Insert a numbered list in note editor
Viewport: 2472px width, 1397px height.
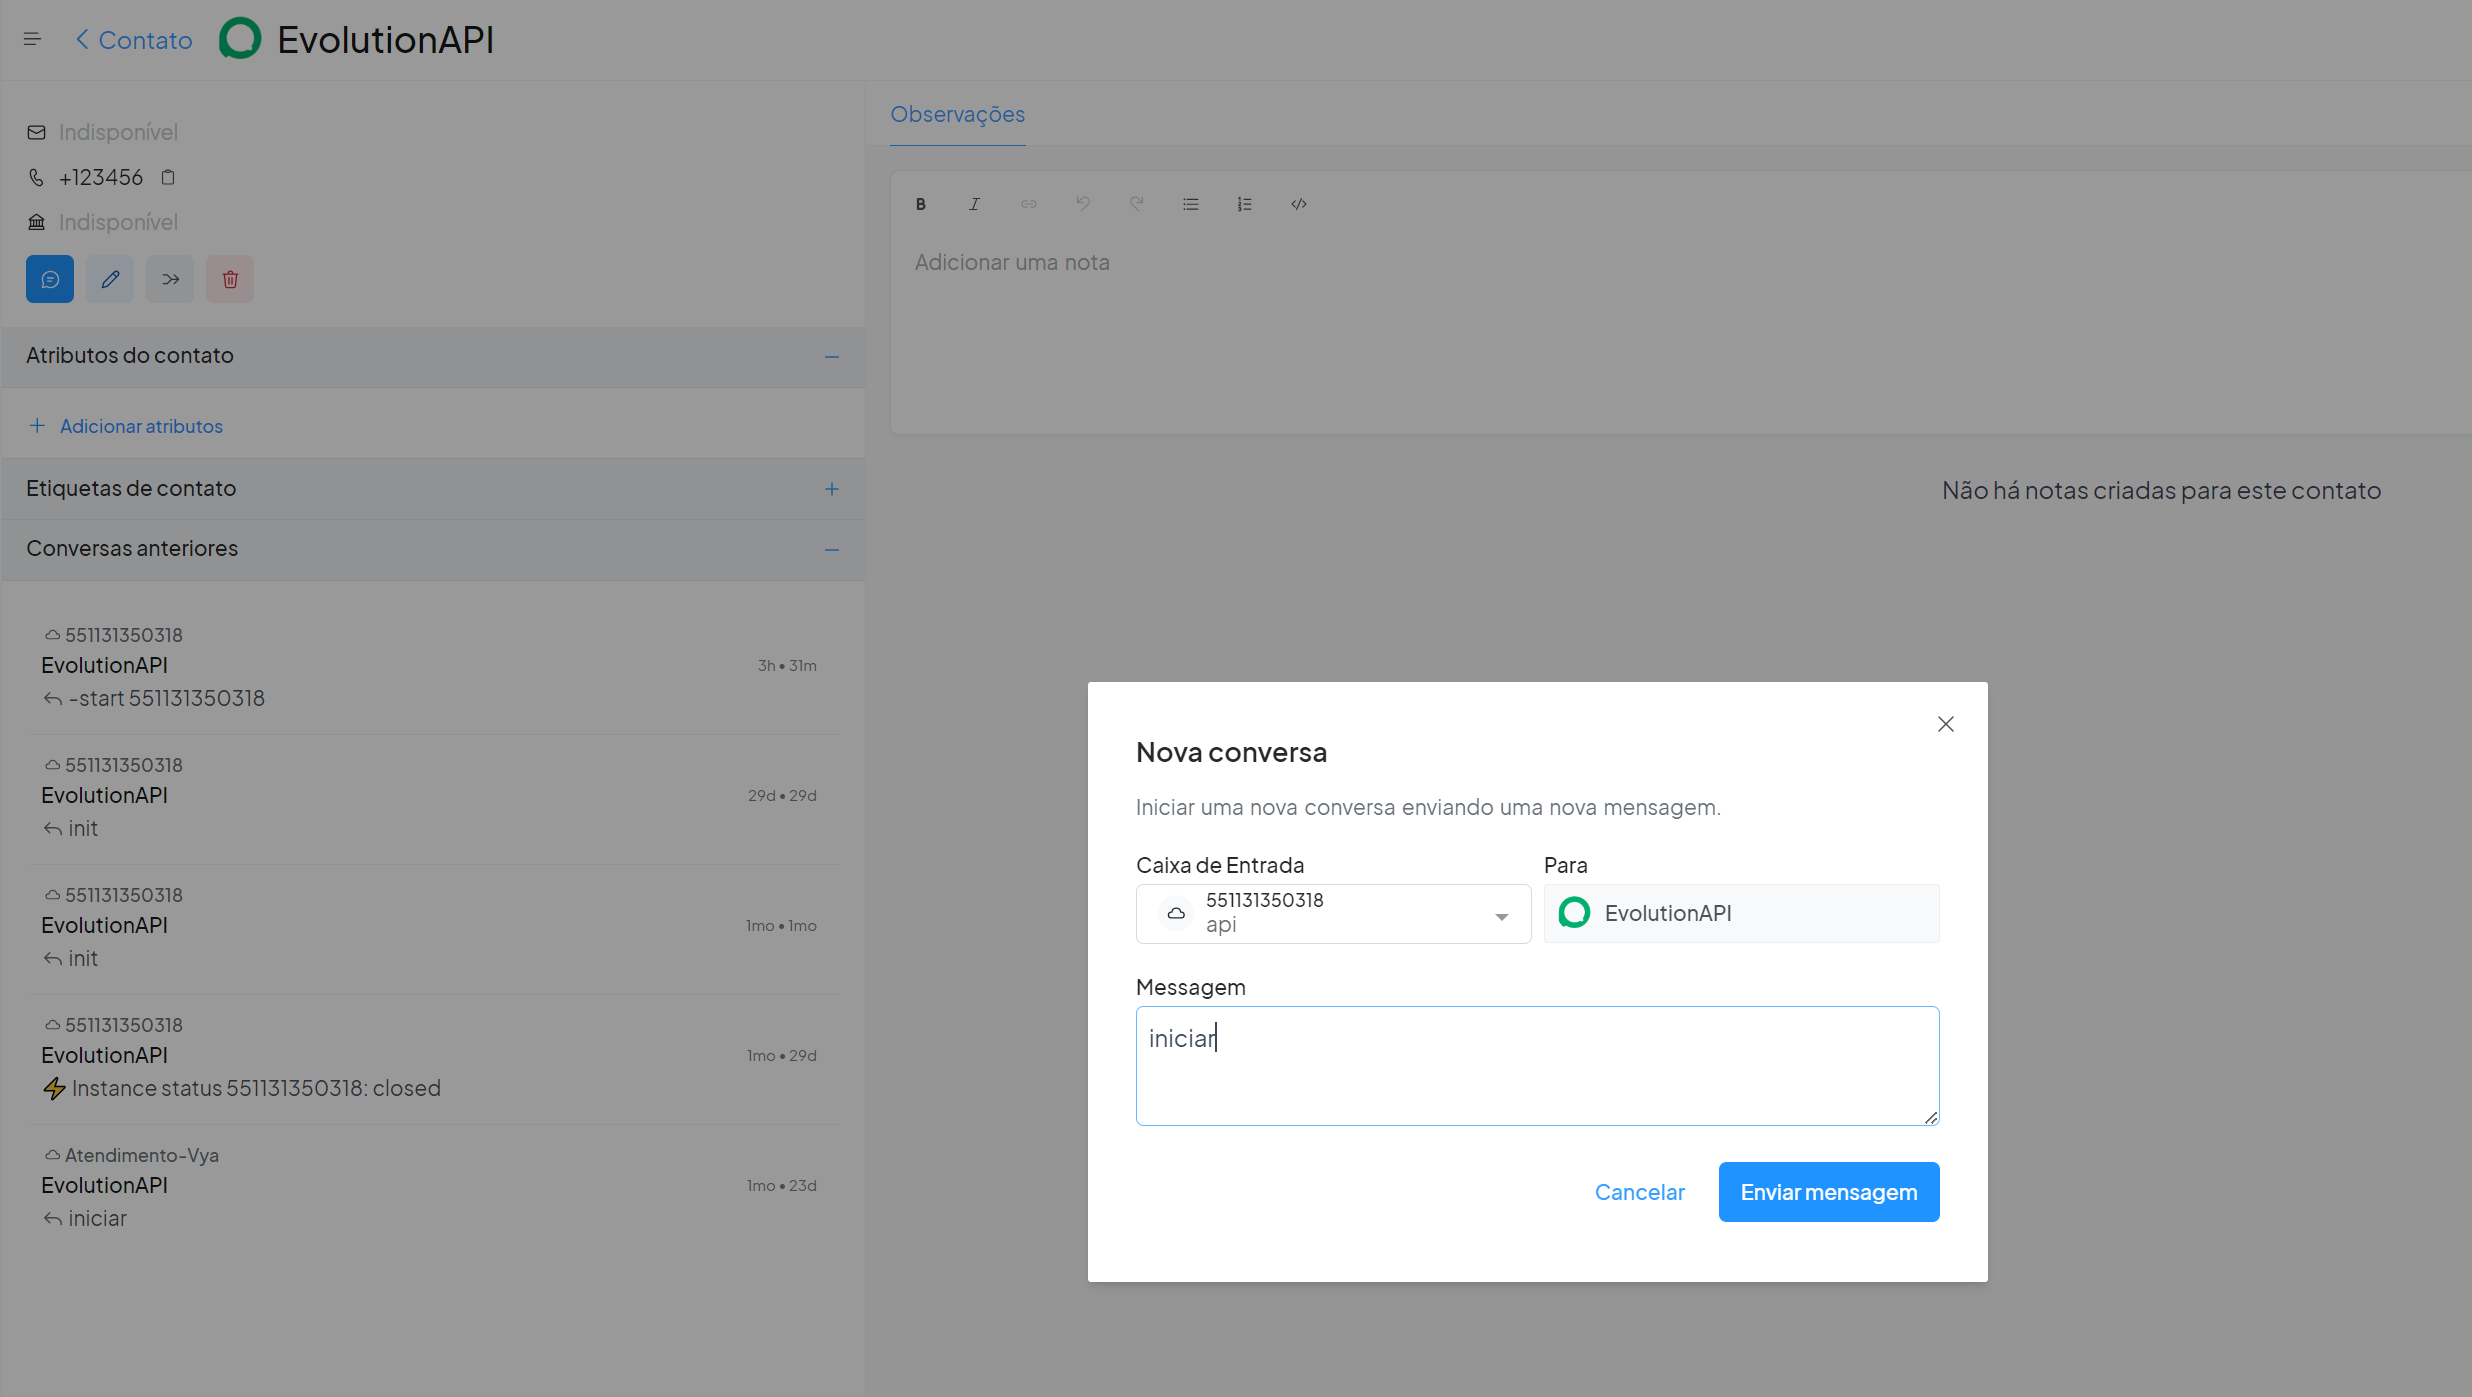point(1244,204)
